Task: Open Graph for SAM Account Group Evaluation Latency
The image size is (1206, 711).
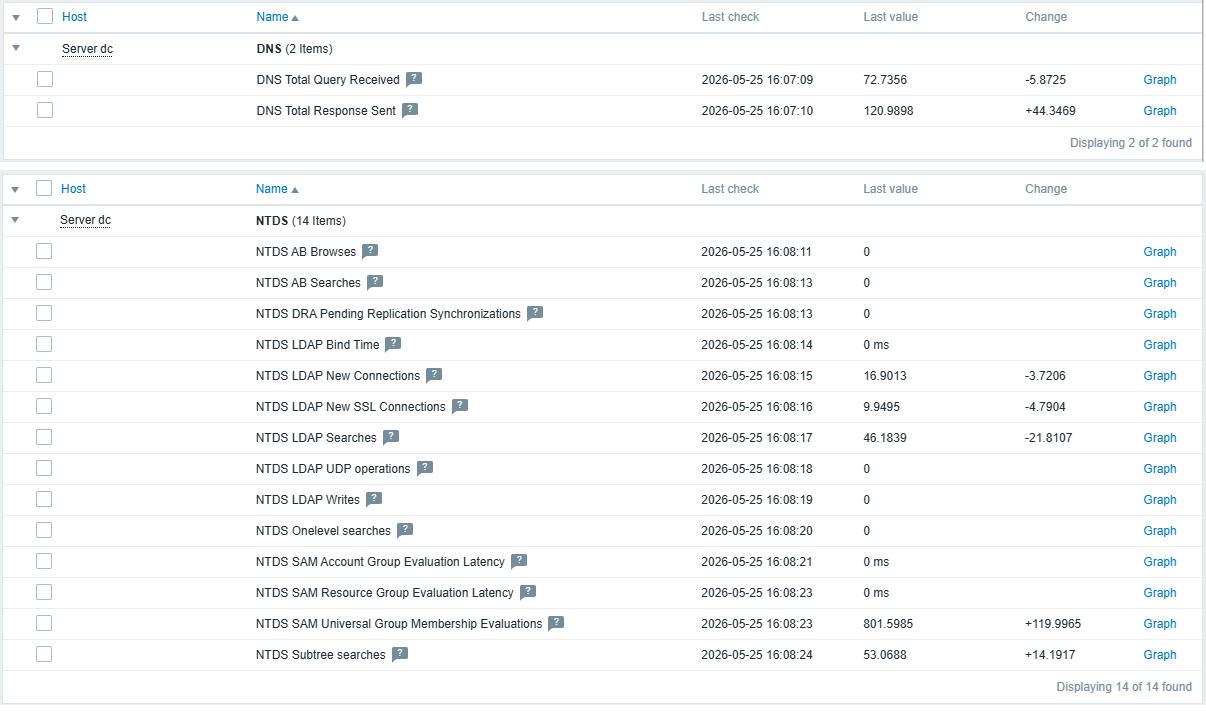Action: click(1160, 562)
